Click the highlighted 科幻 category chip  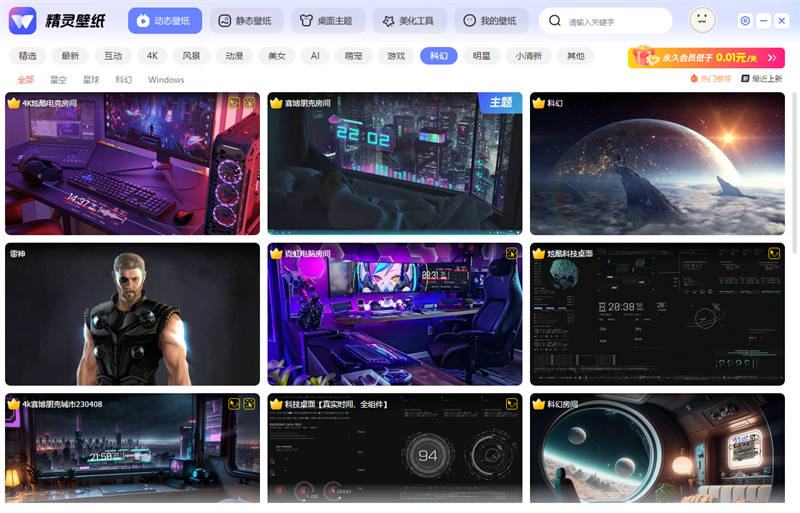439,56
